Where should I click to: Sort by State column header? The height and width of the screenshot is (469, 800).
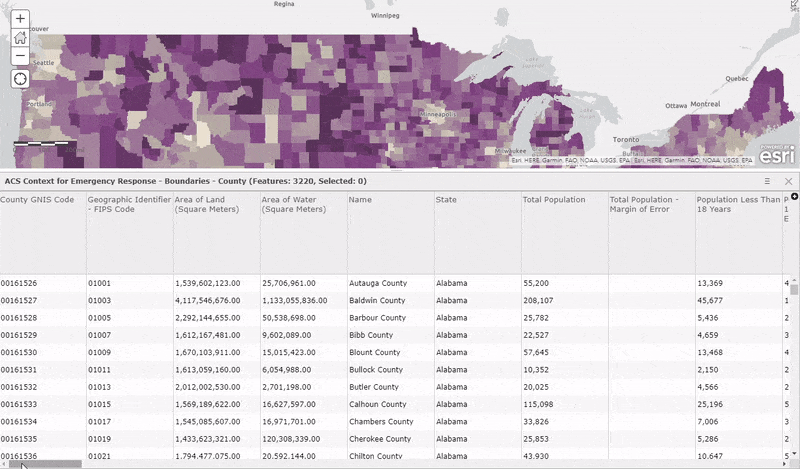(446, 200)
